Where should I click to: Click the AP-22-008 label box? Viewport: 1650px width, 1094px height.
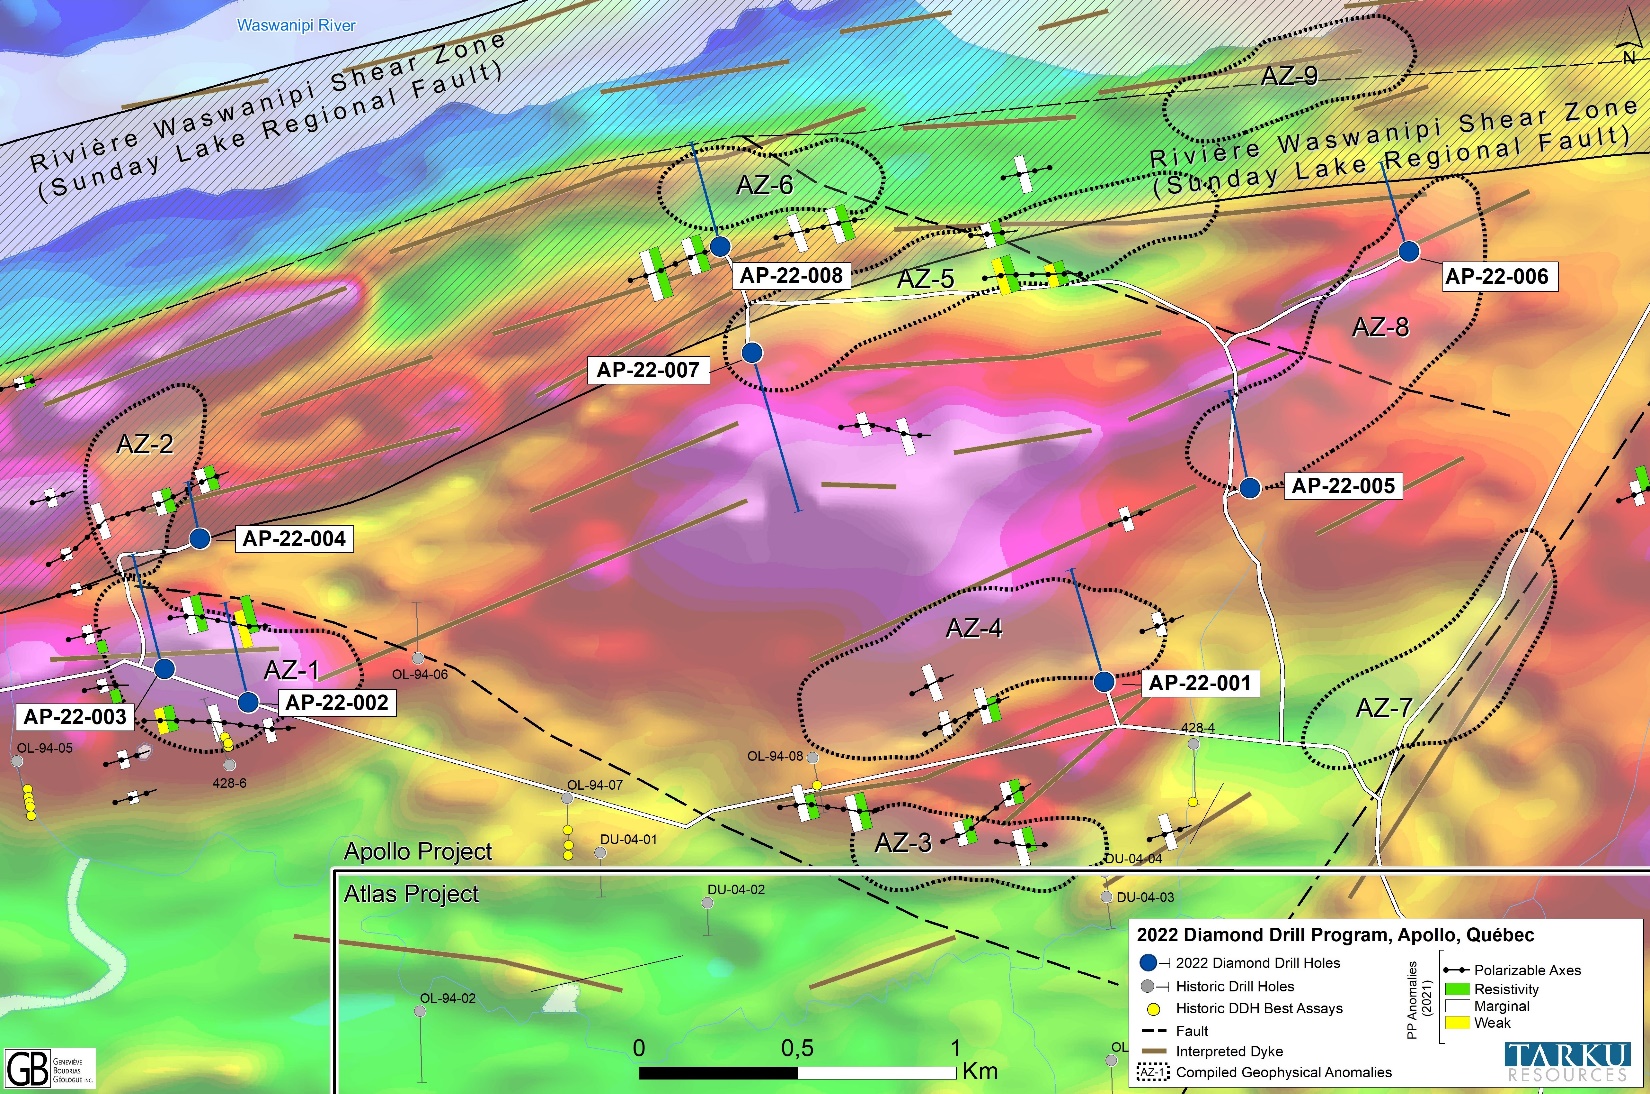point(791,276)
